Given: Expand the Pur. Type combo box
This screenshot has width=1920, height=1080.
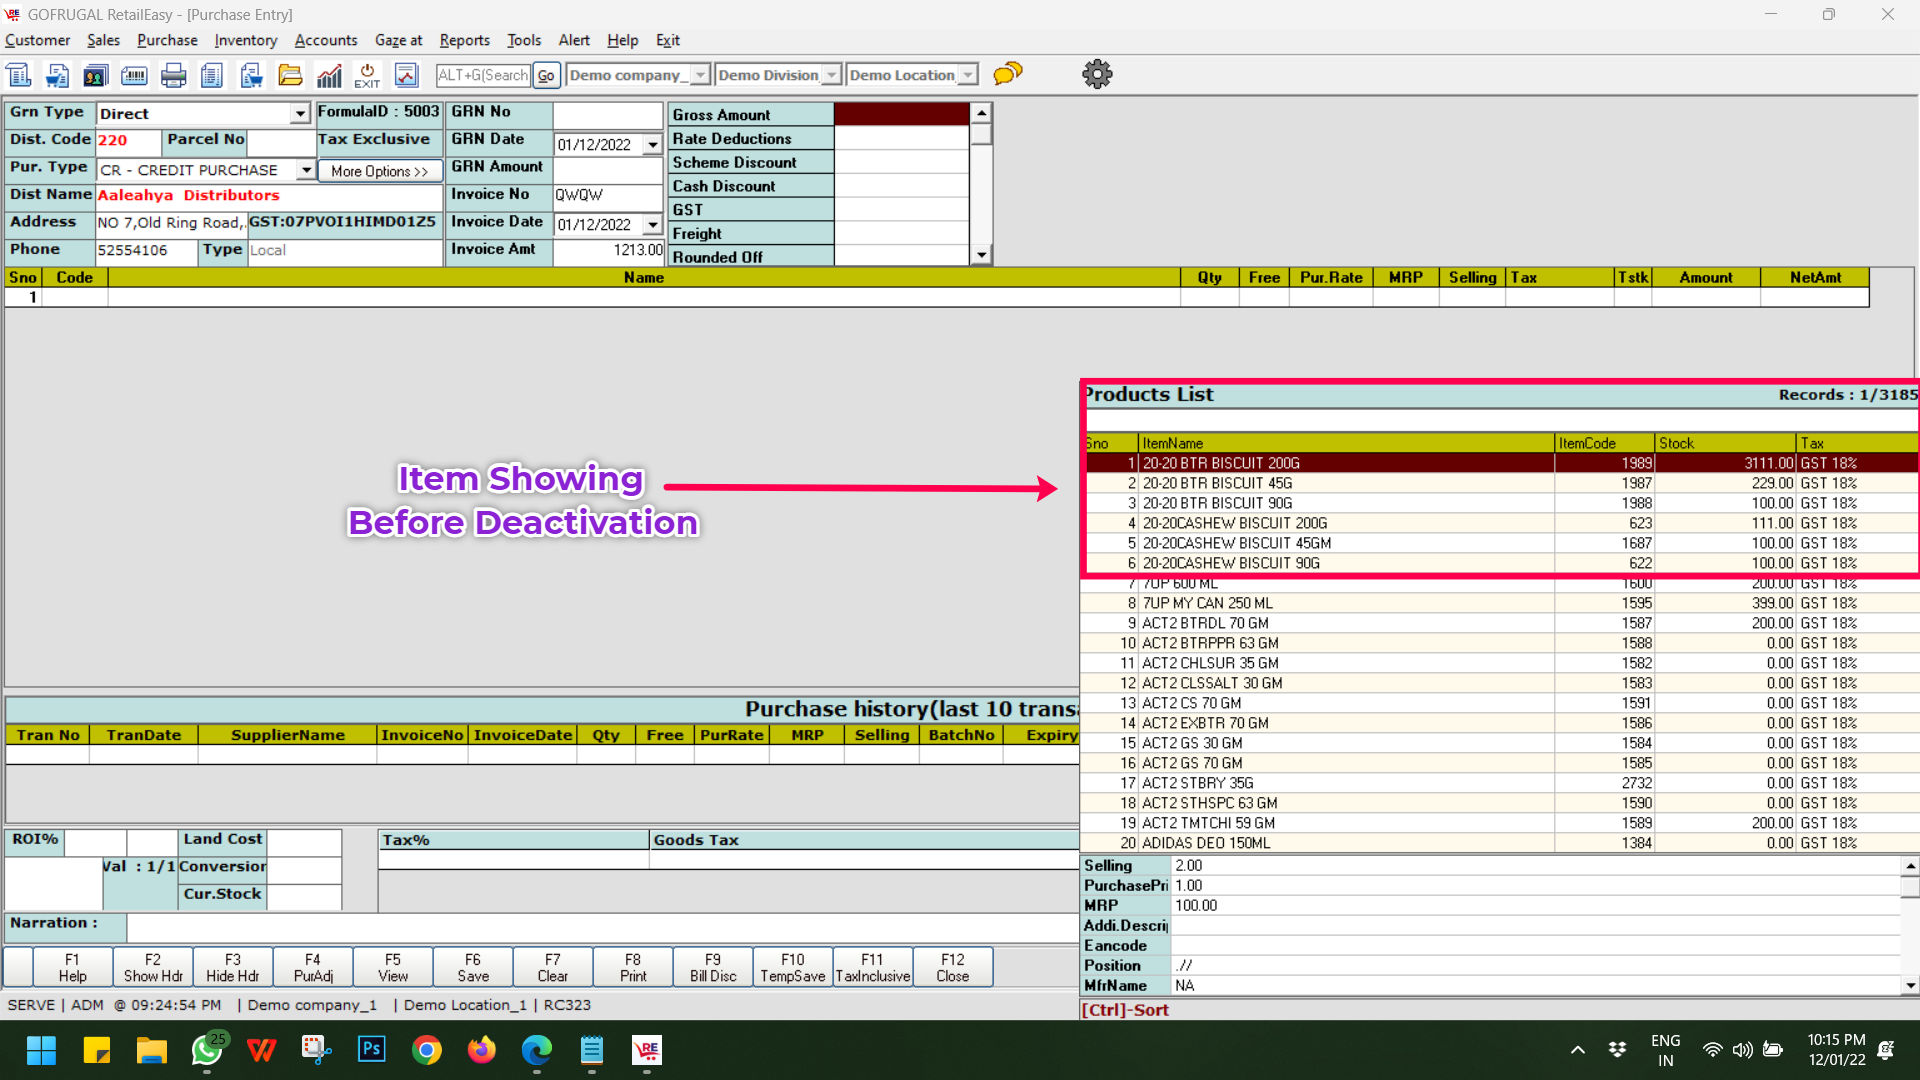Looking at the screenshot, I should (x=306, y=170).
